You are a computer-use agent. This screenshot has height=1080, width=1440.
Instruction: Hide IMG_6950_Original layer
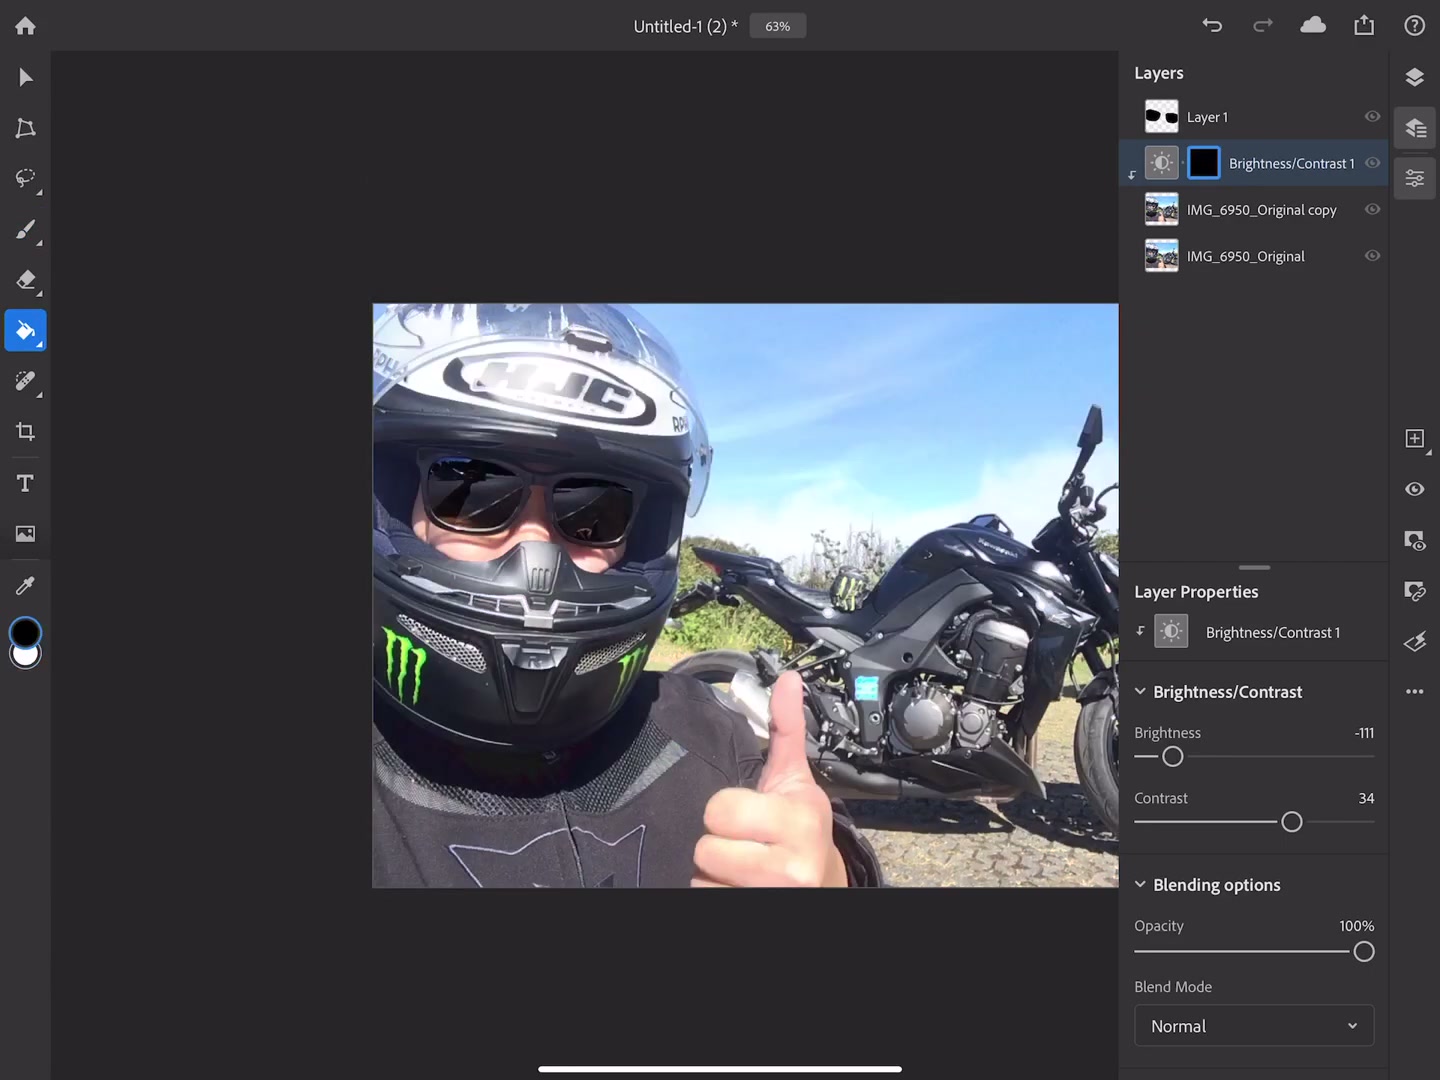pos(1372,255)
